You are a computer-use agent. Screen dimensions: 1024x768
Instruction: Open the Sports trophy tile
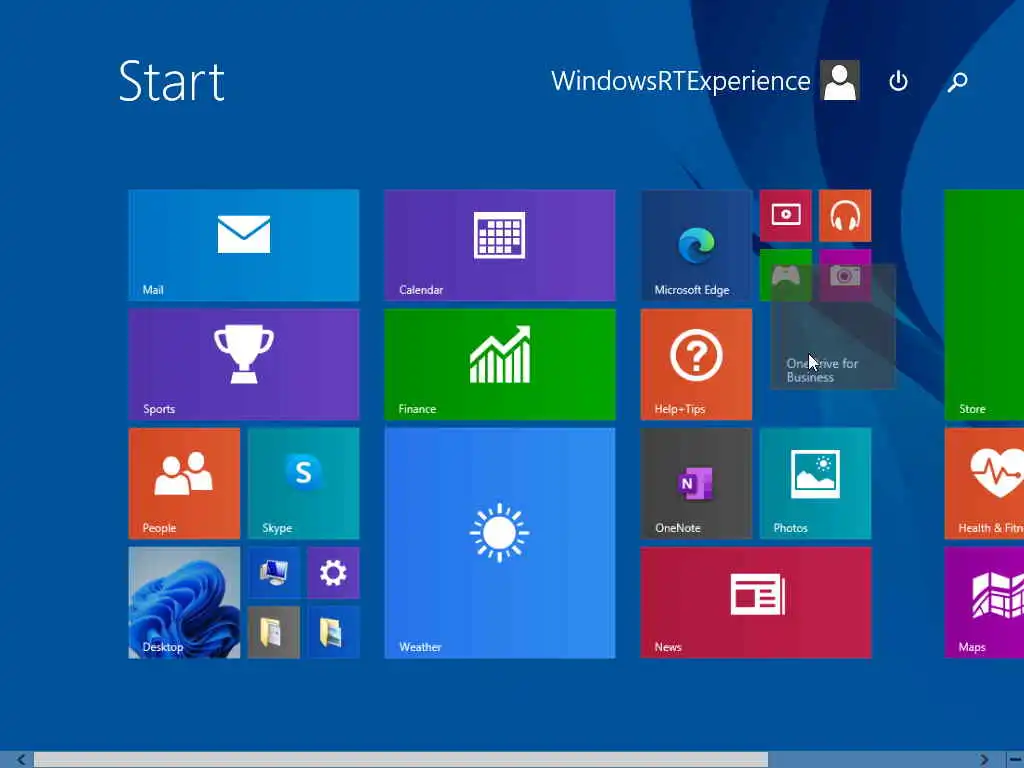tap(244, 364)
